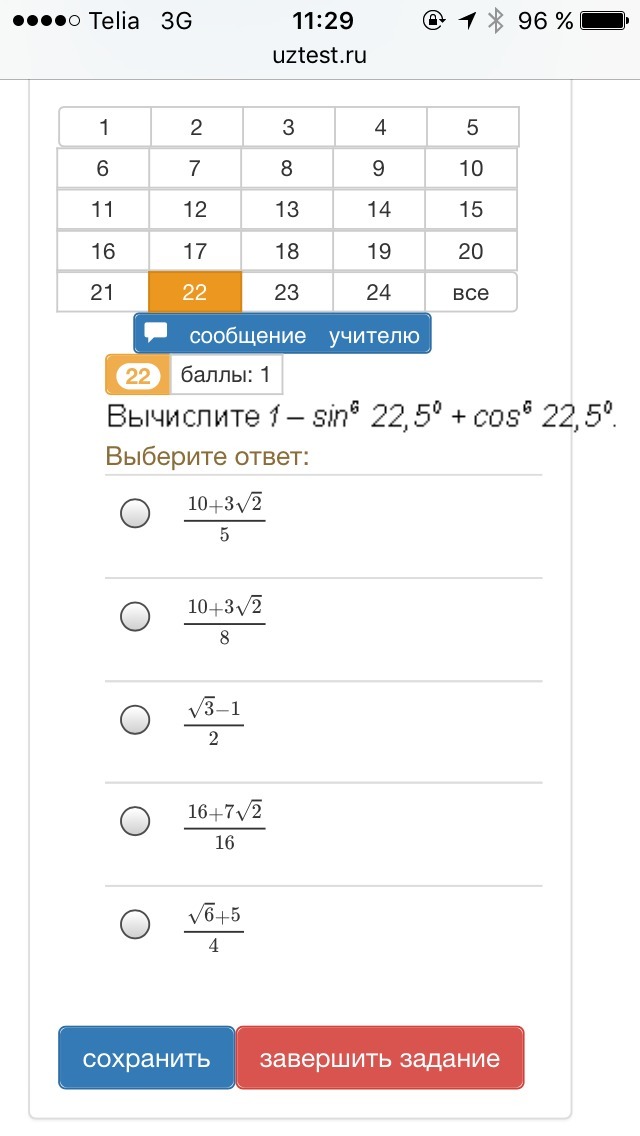
Task: Show all questions with 'все'
Action: [471, 292]
